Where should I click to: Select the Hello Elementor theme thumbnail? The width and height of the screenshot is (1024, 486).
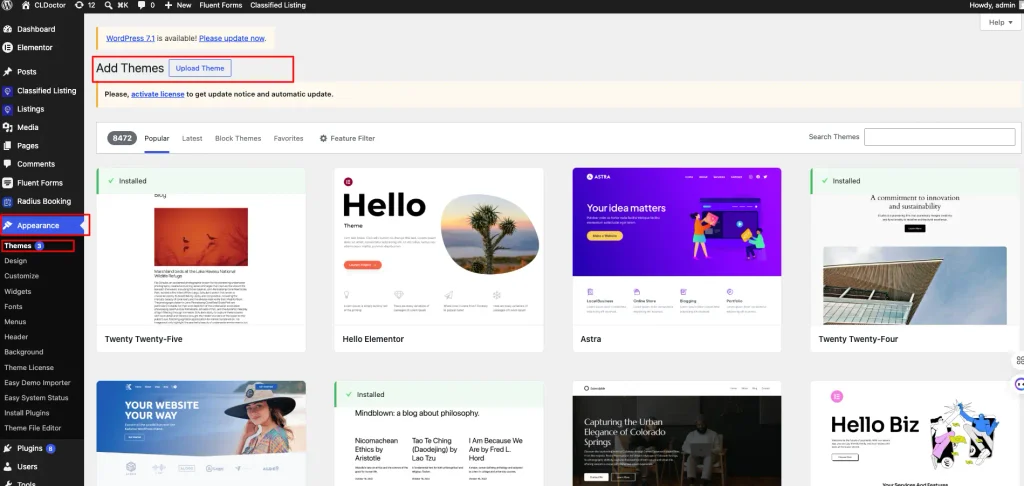[439, 246]
